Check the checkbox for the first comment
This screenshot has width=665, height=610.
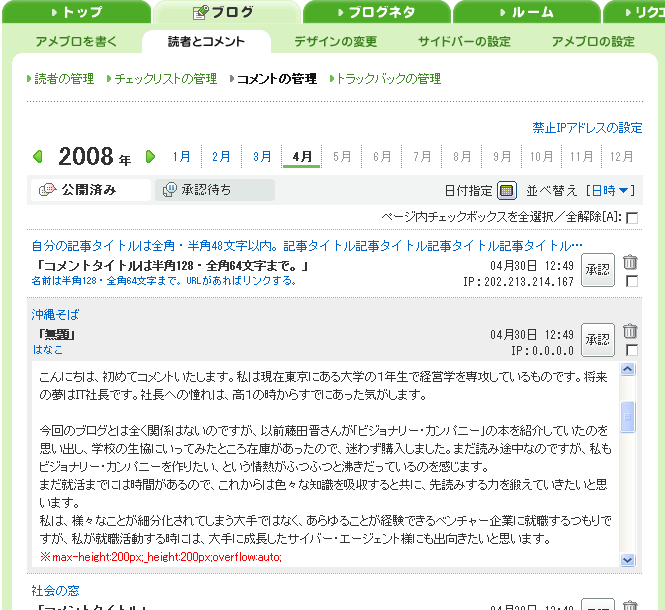632,281
